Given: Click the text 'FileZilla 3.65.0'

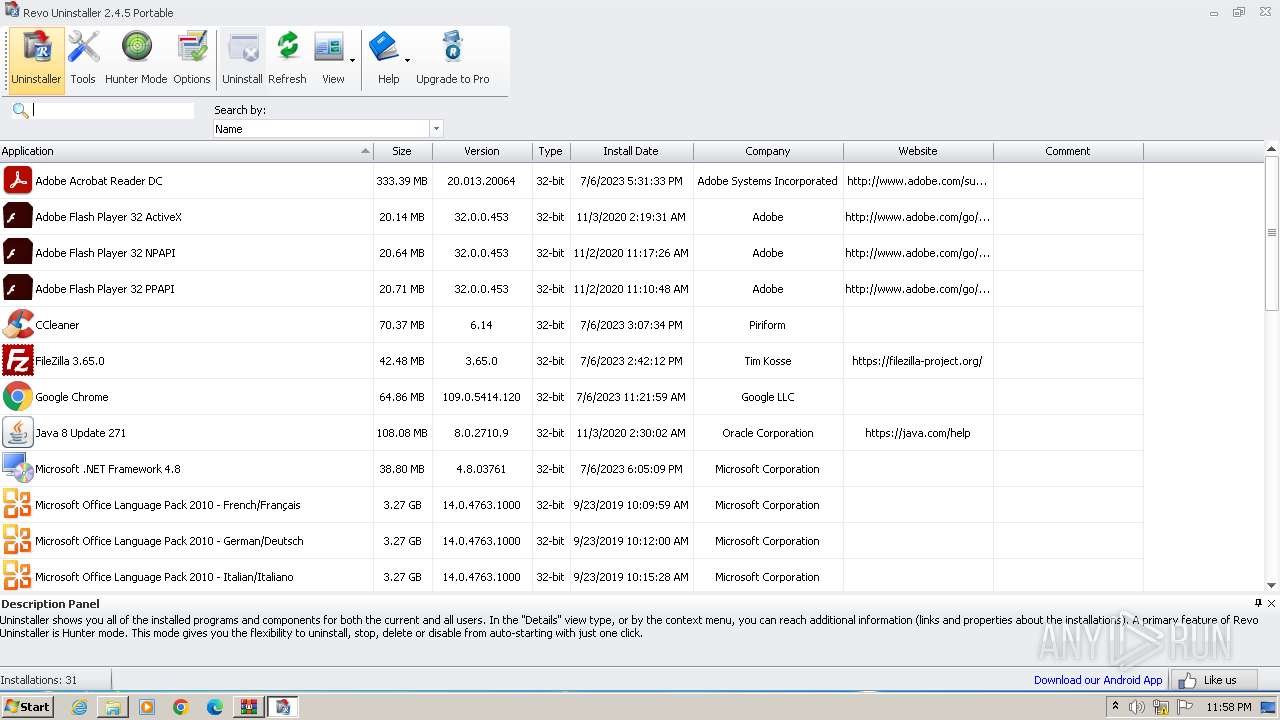Looking at the screenshot, I should 70,361.
